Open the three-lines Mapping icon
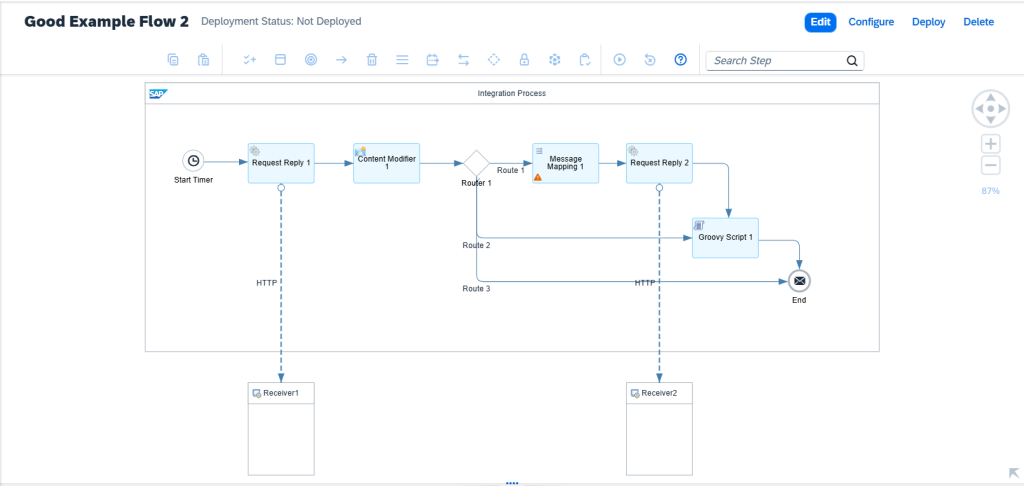This screenshot has height=486, width=1024. click(402, 60)
